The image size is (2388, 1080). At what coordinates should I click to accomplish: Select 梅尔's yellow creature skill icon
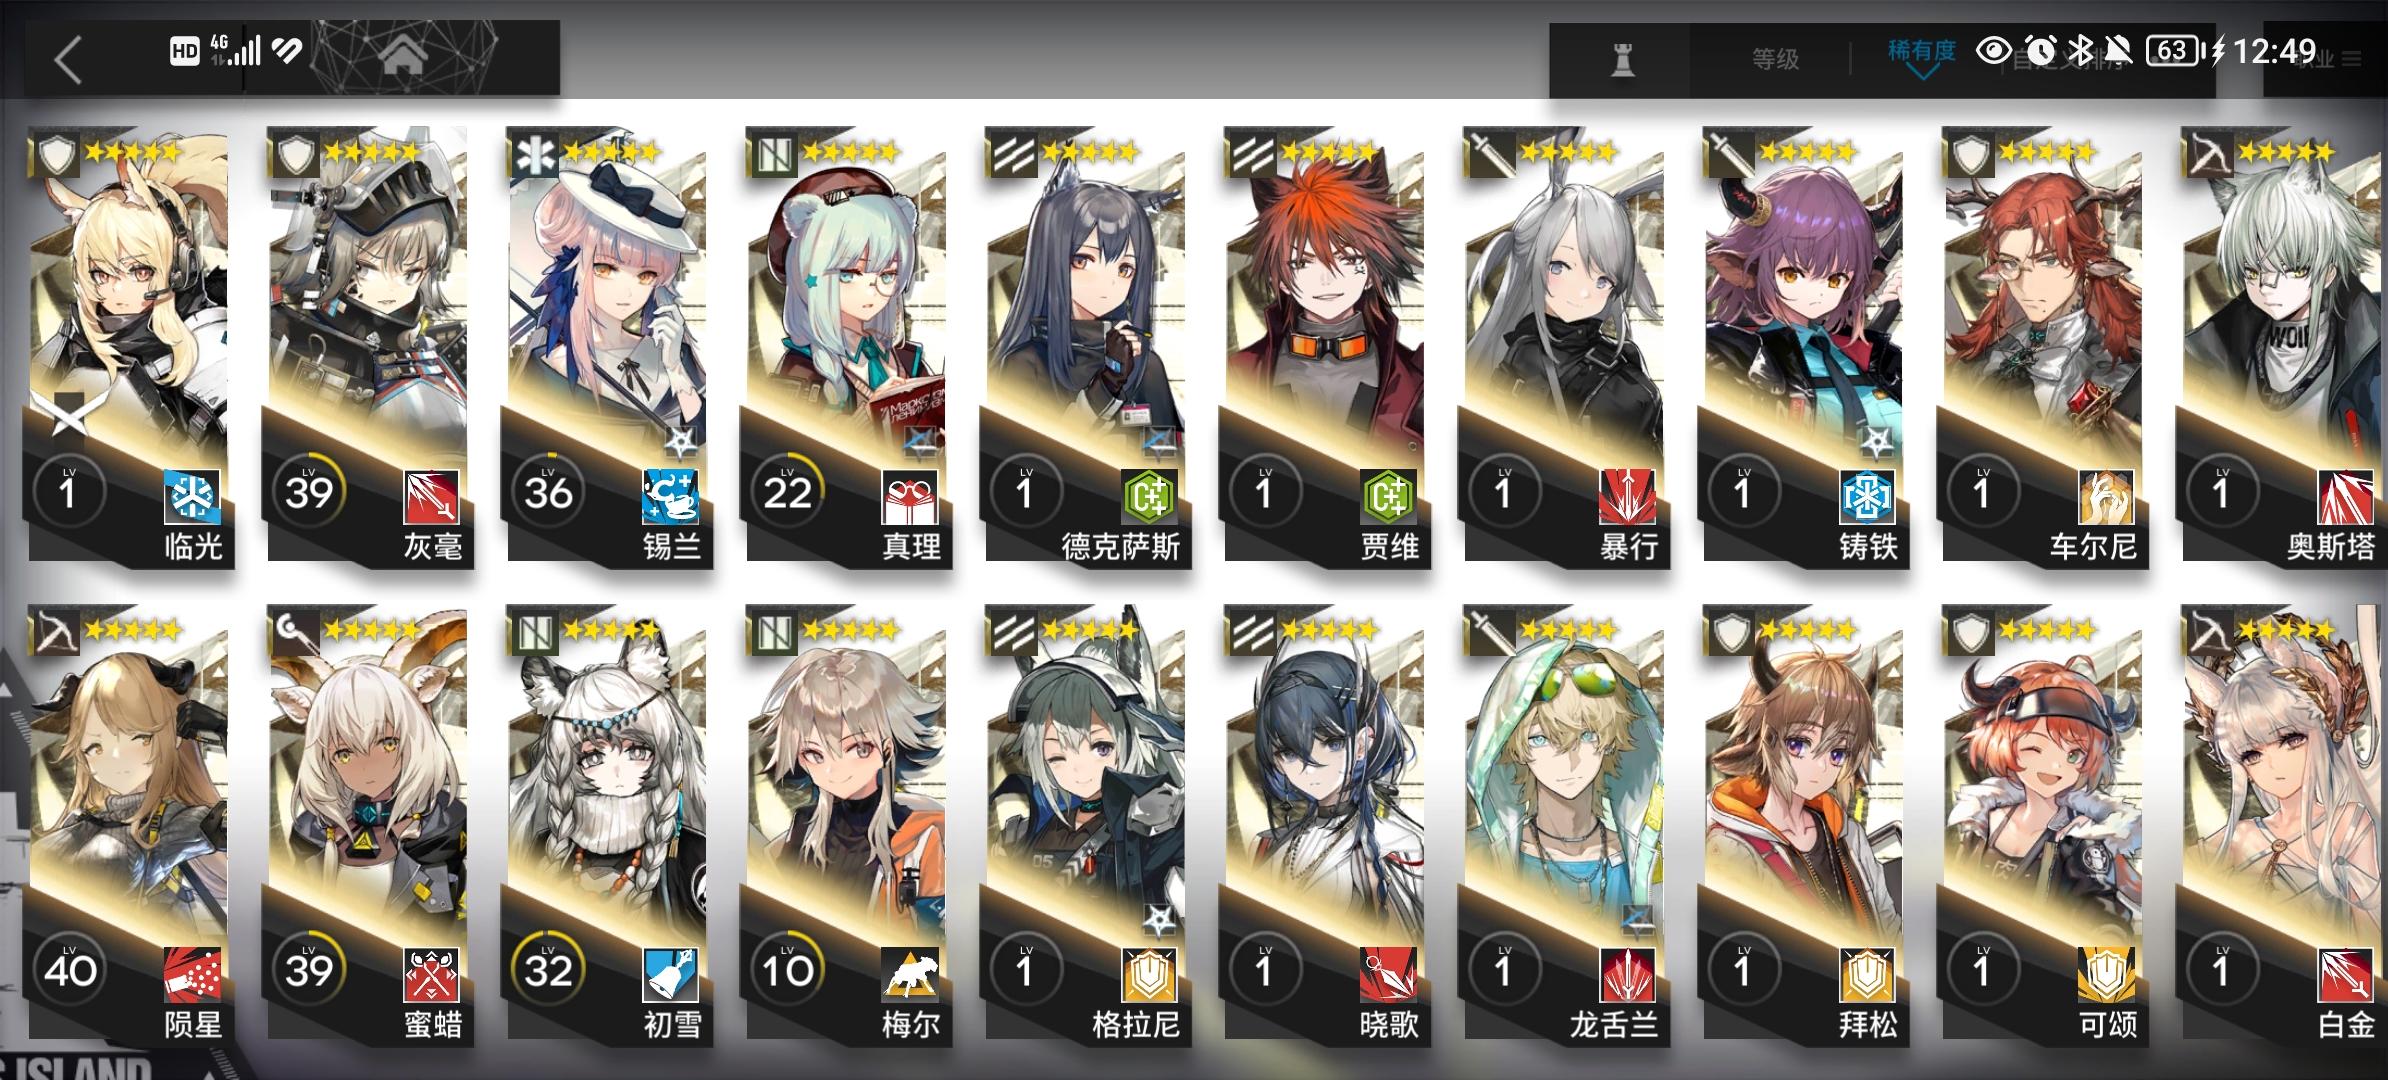[x=910, y=975]
